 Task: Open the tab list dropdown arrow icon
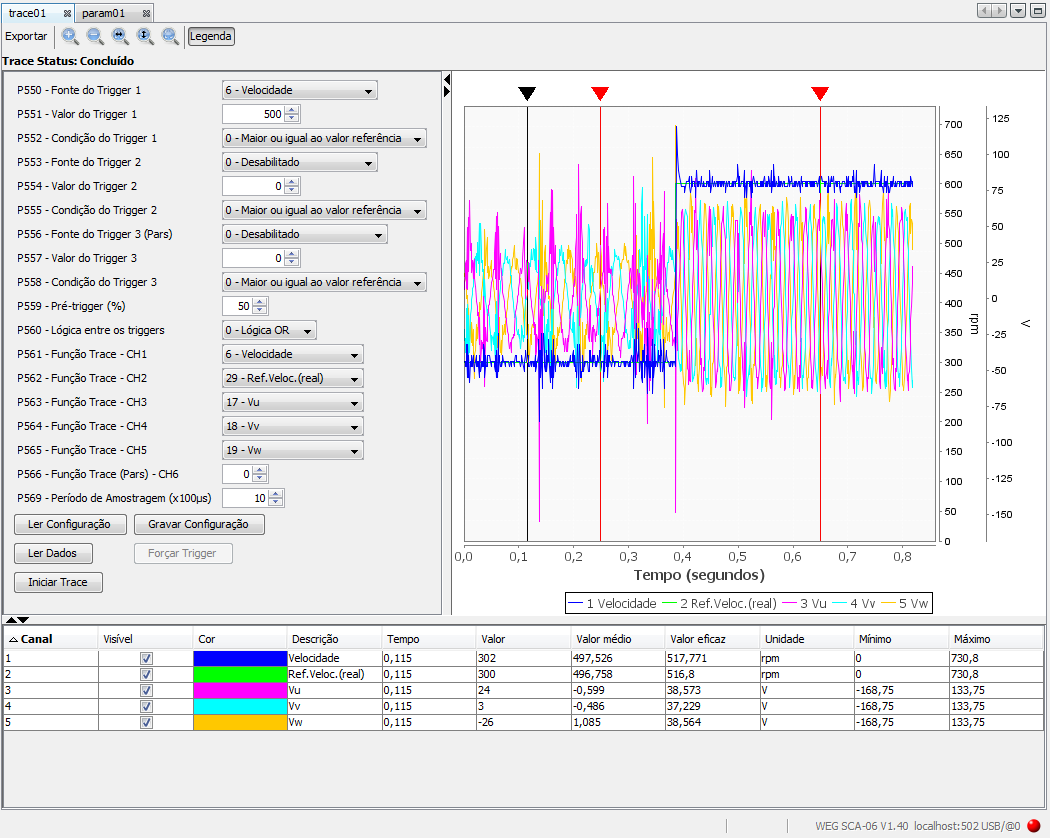[1018, 10]
